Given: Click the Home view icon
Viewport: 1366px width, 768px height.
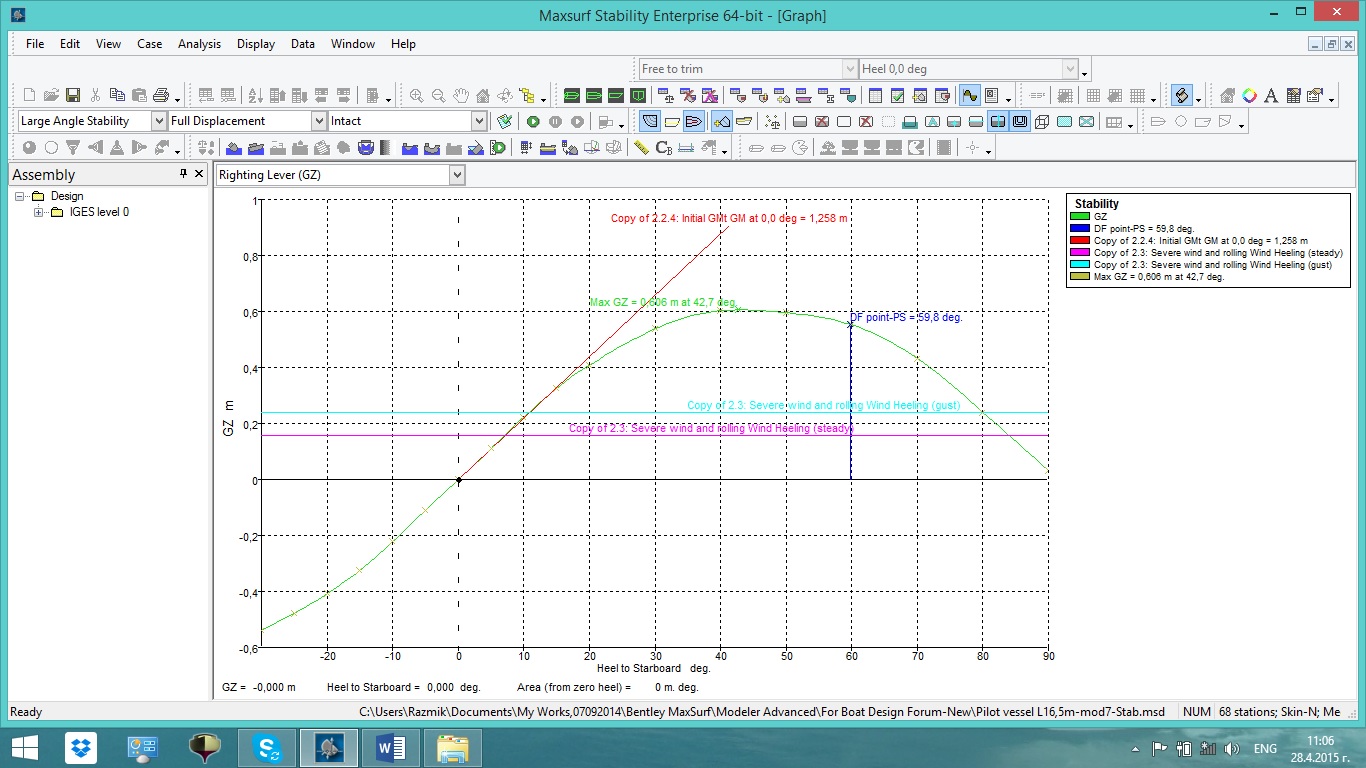Looking at the screenshot, I should pyautogui.click(x=483, y=96).
